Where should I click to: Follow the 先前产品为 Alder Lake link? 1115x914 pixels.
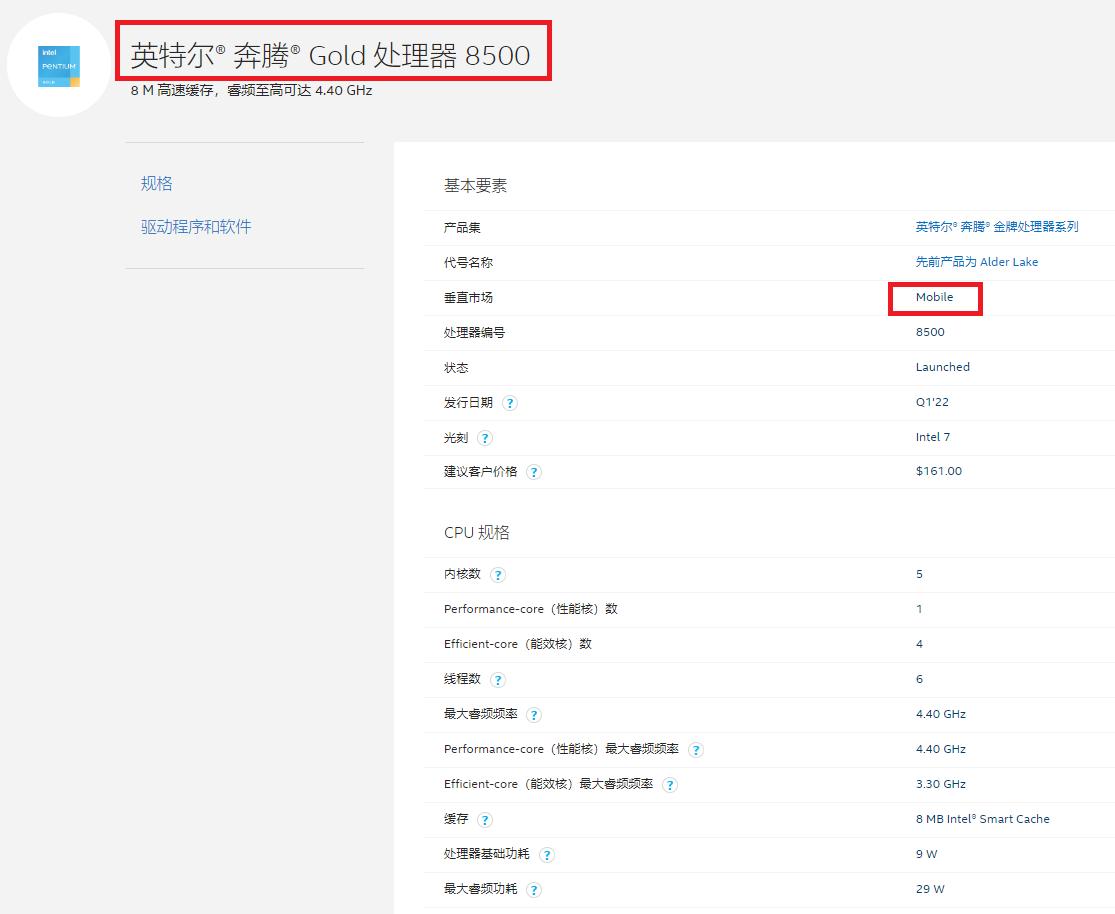[978, 262]
